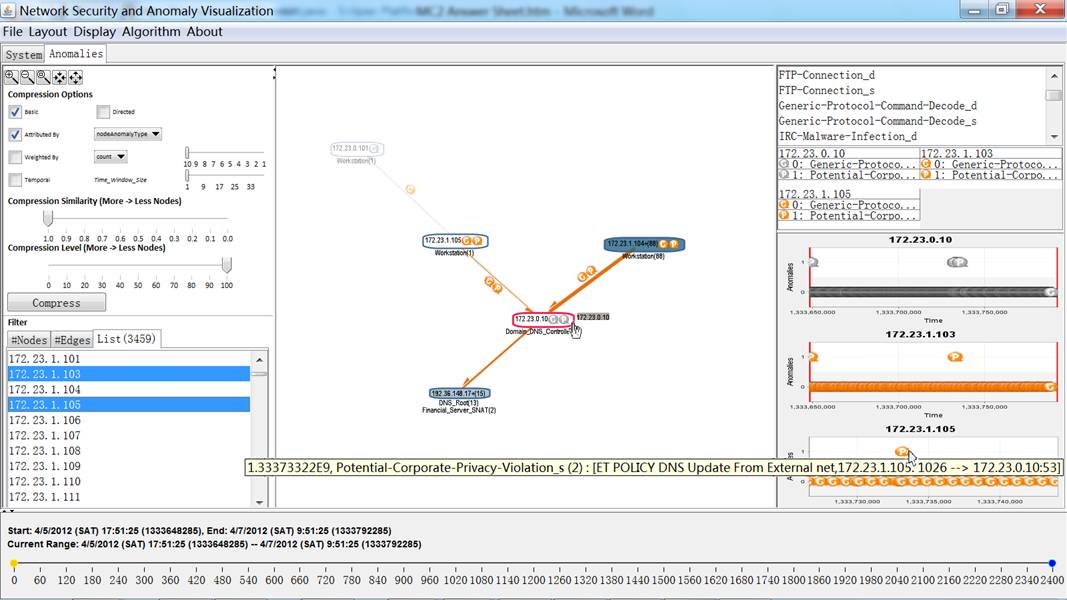The image size is (1067, 600).
Task: Select 172.23.1.110 in the list
Action: [x=129, y=481]
